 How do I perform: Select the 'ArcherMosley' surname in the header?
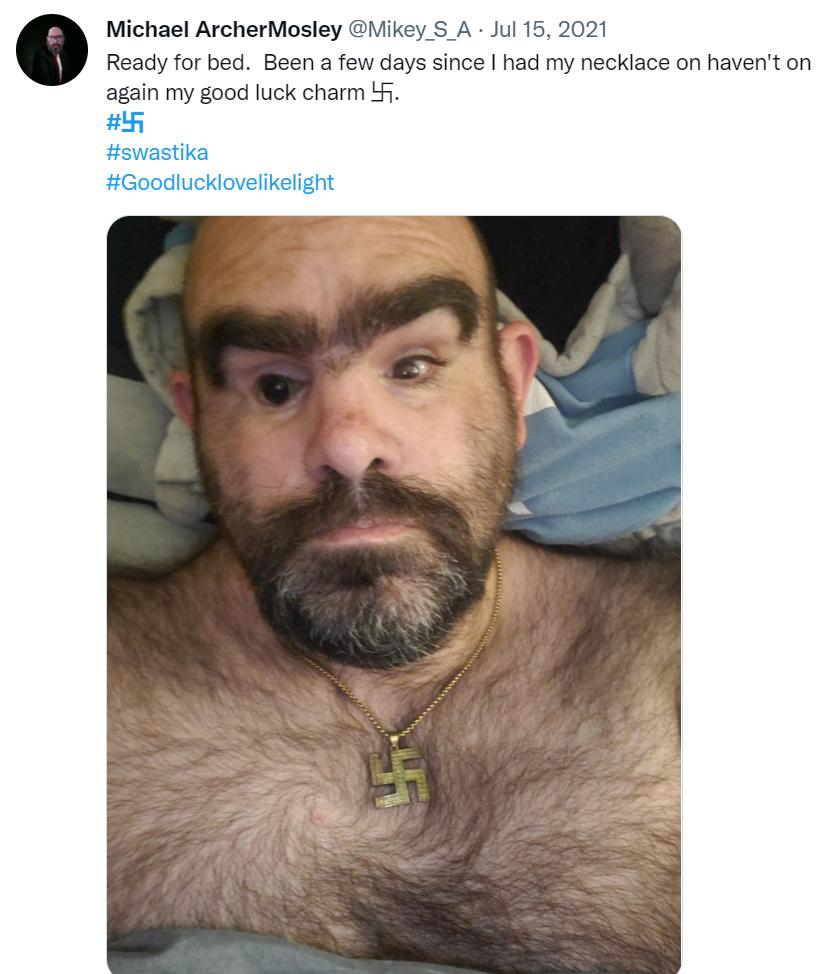269,29
